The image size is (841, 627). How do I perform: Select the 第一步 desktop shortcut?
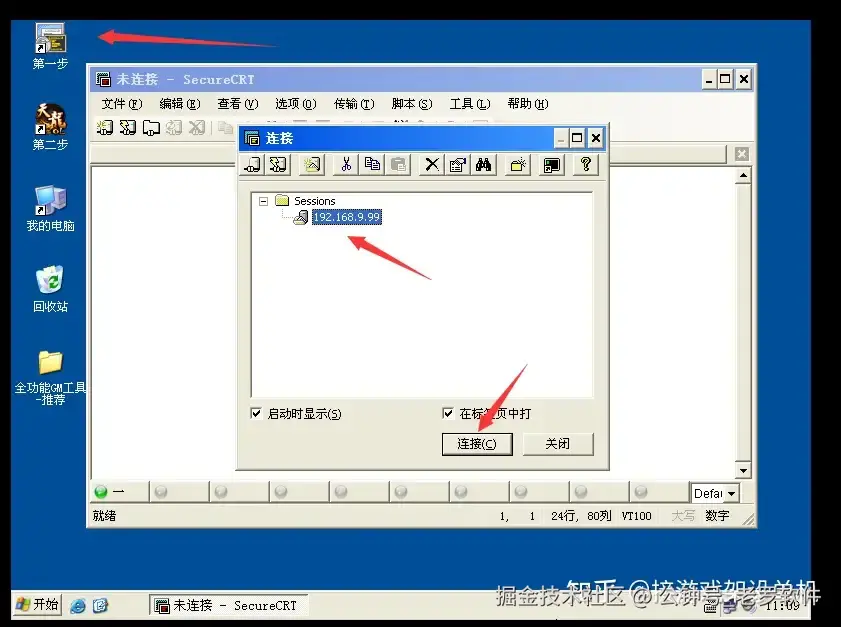[50, 46]
